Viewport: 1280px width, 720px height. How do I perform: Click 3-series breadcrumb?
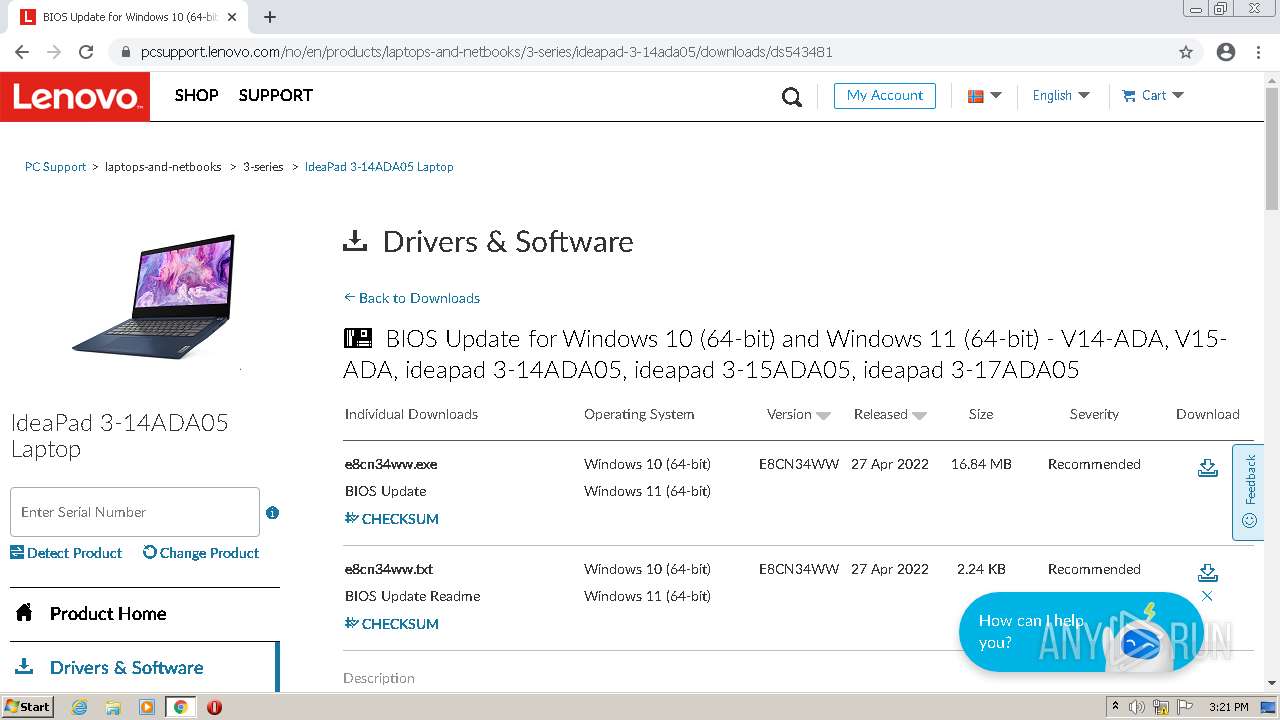[263, 167]
